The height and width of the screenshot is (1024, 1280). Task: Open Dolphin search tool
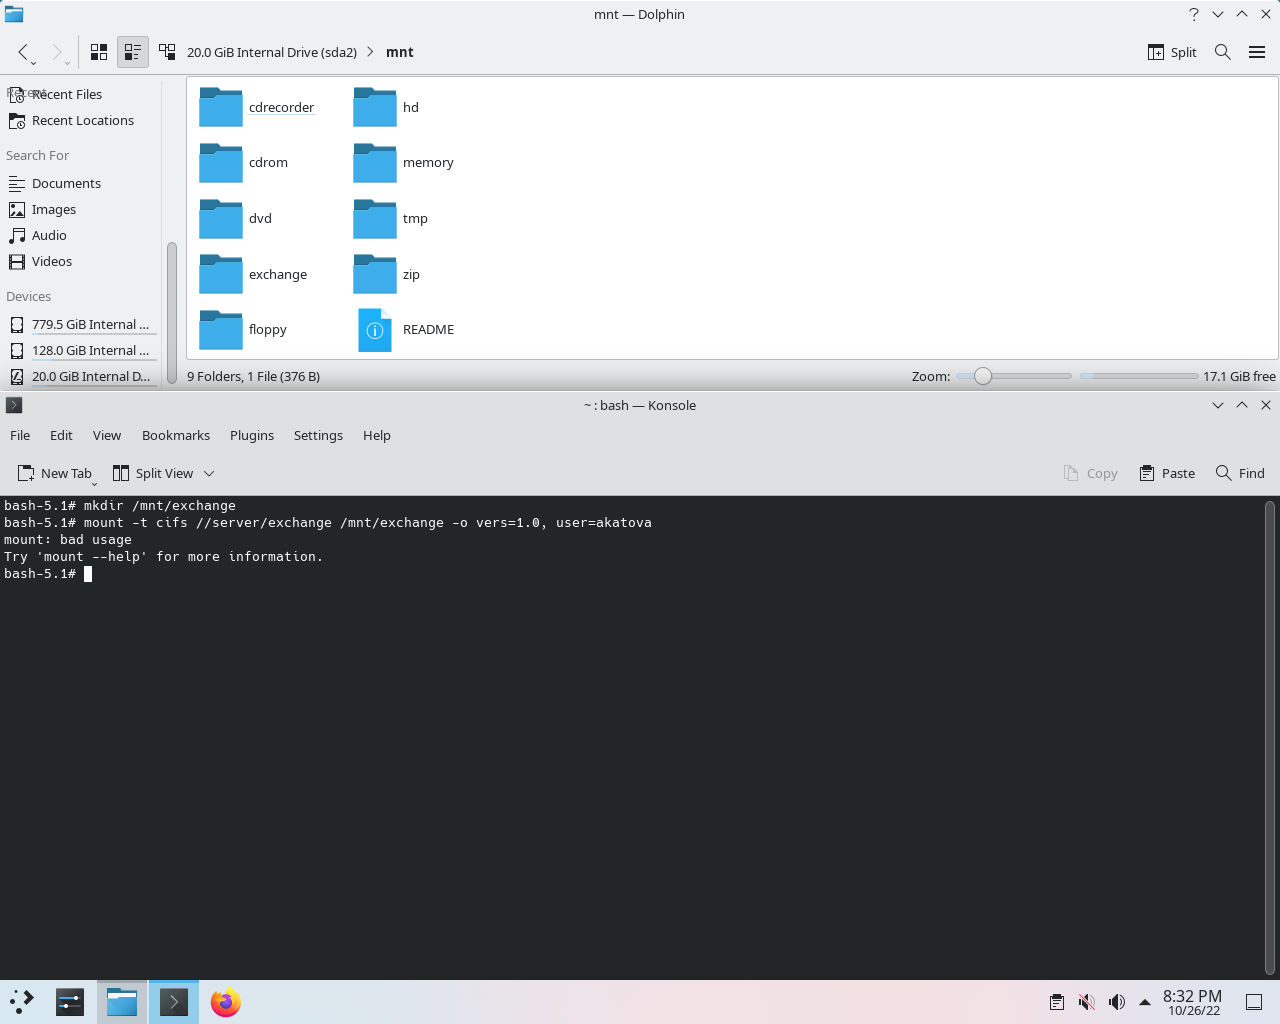1222,52
